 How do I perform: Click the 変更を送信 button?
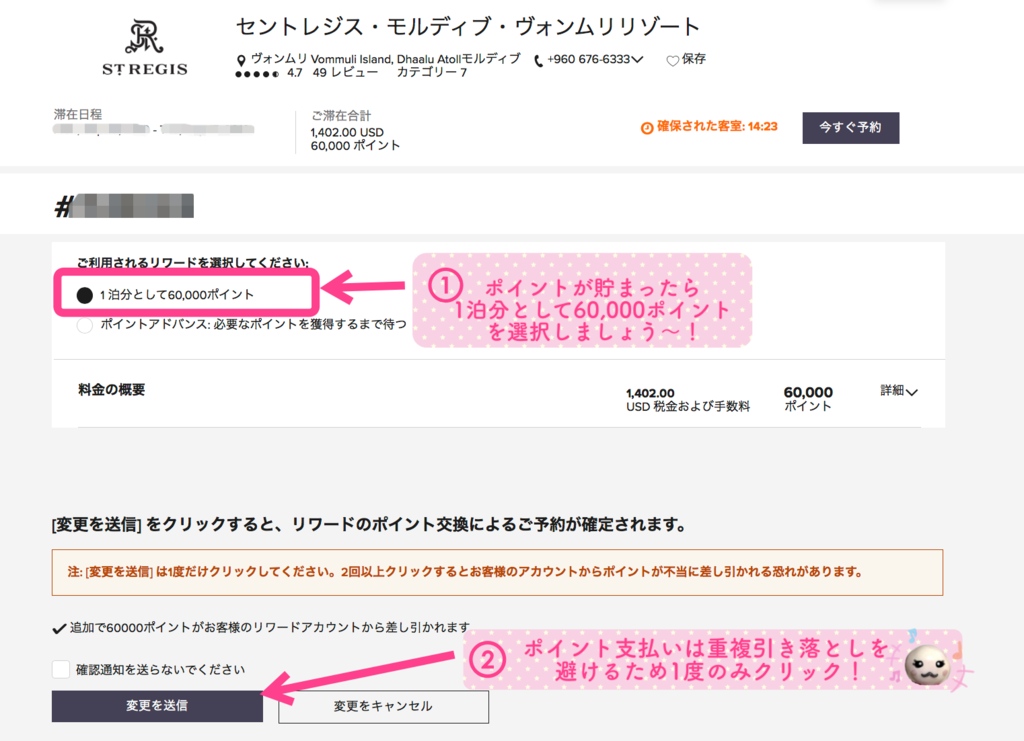(x=157, y=706)
